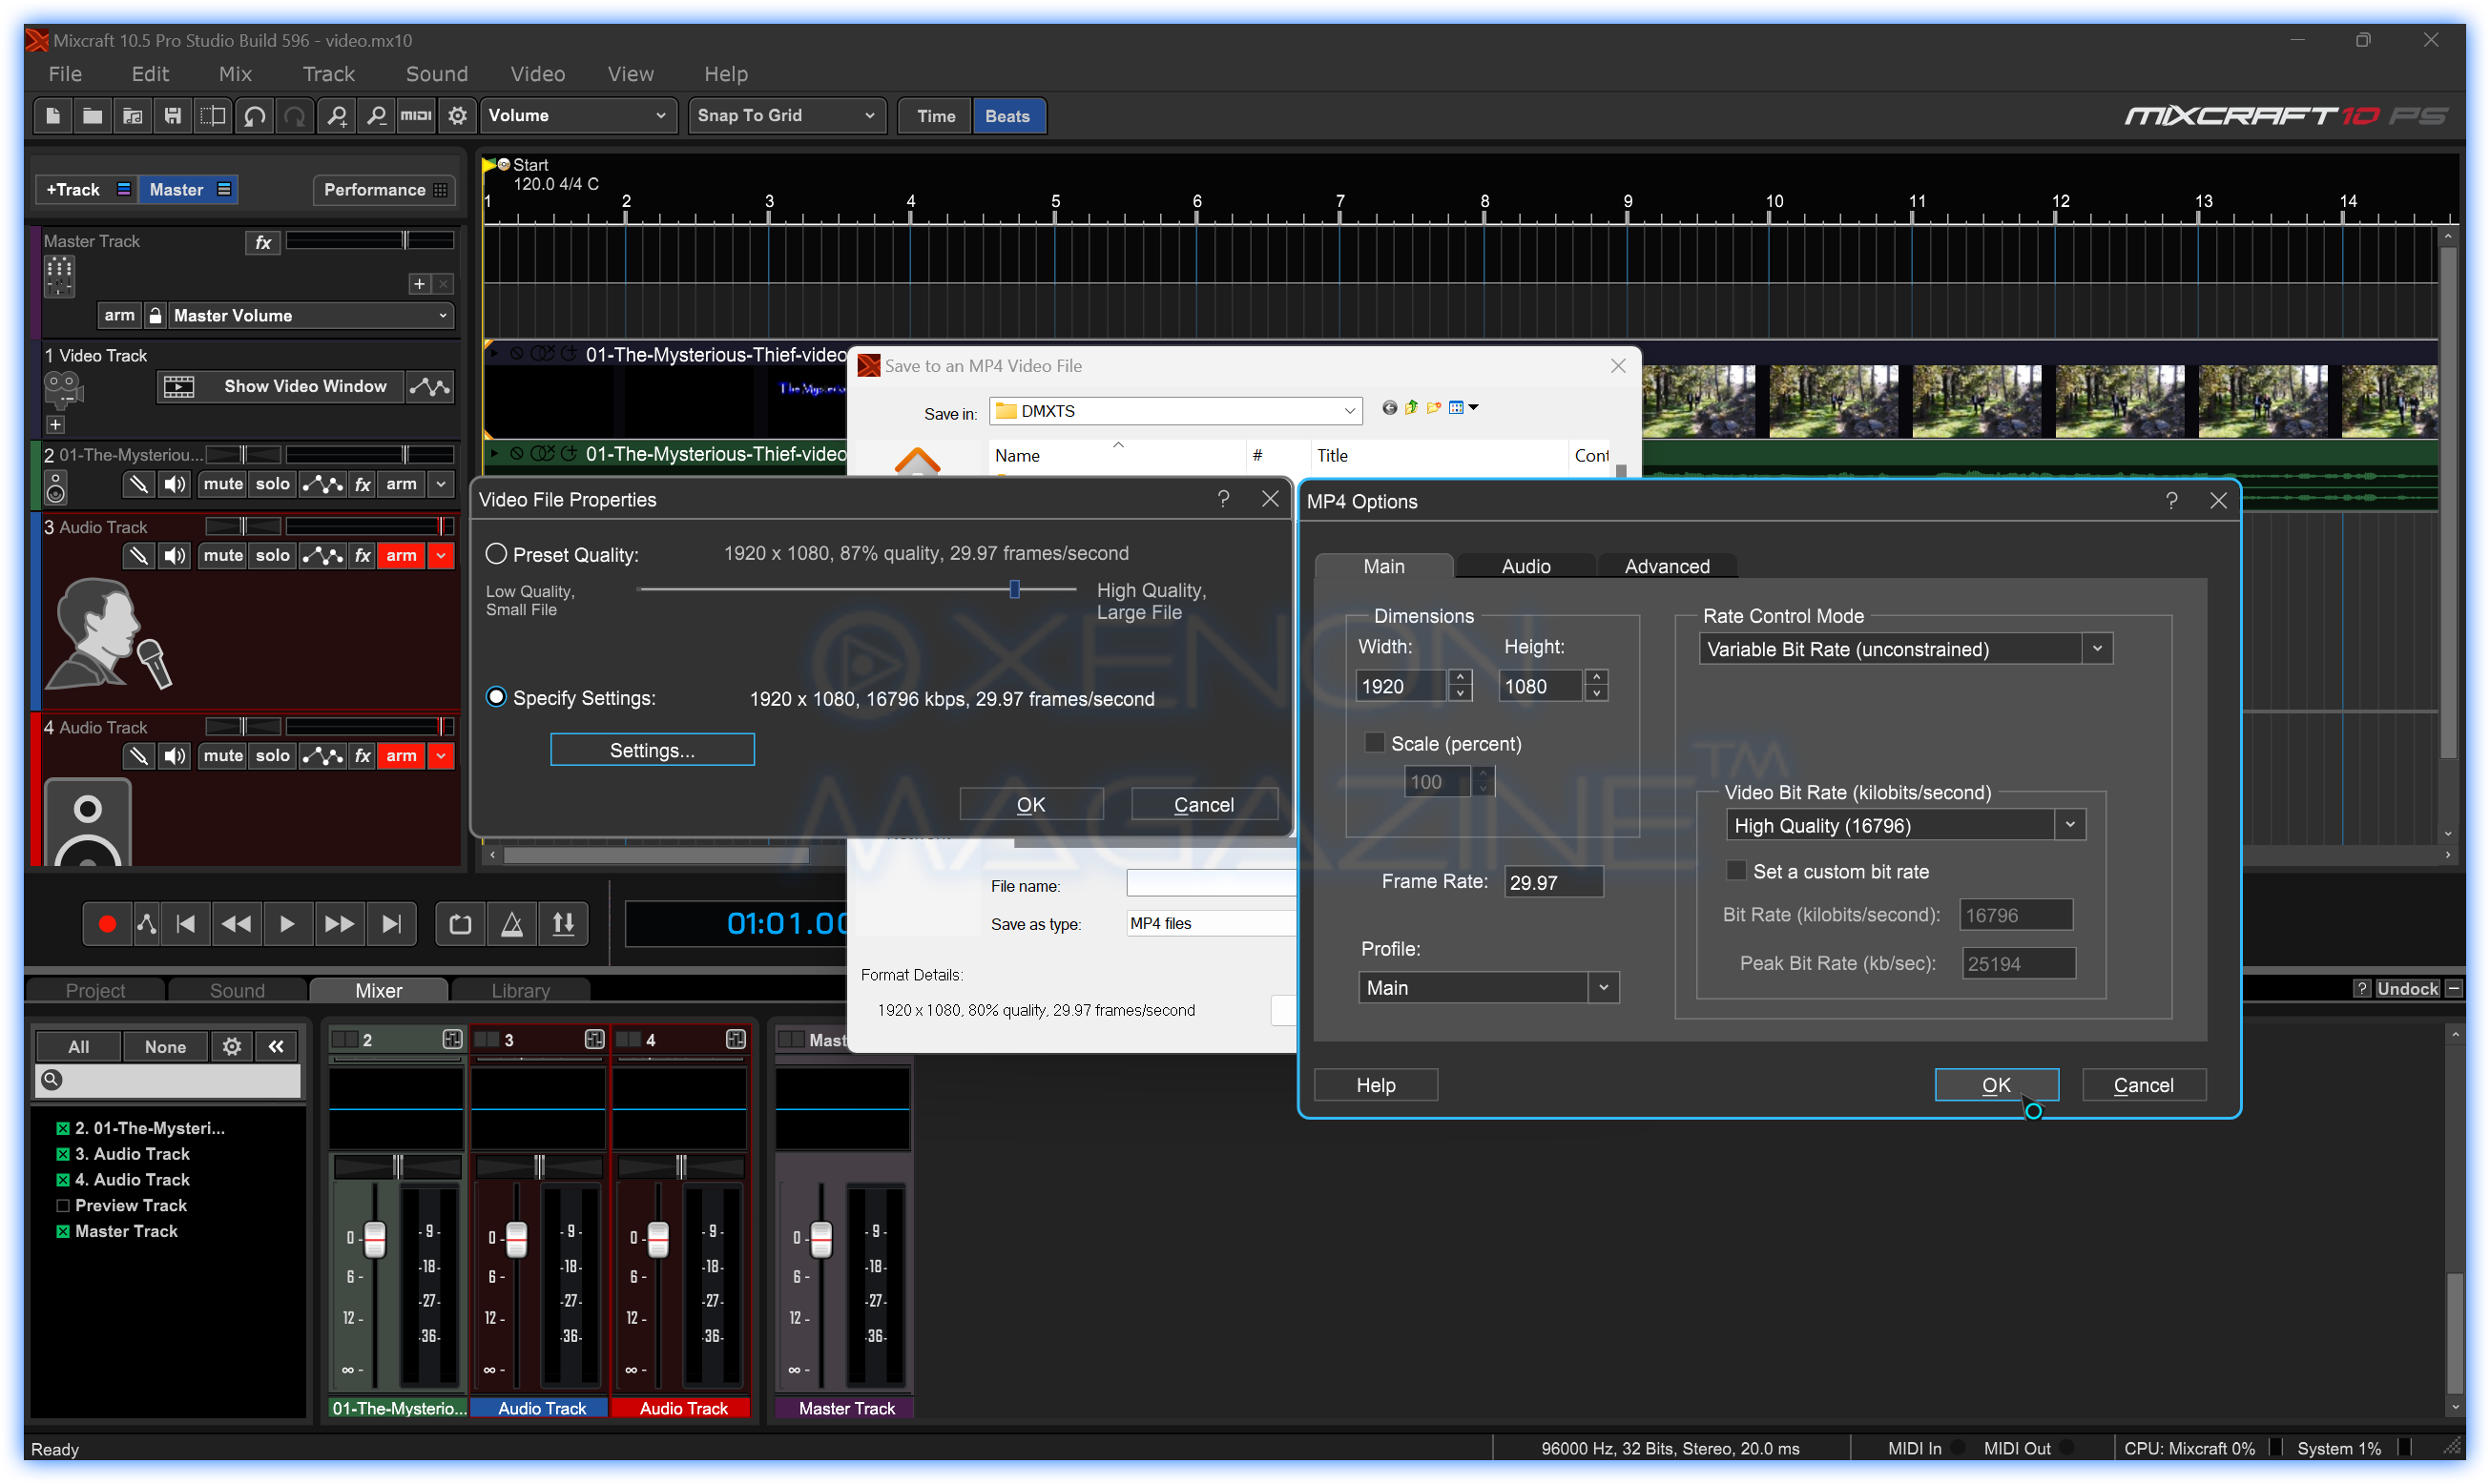Screen dimensions: 2490x1484
Task: Click the MIDI toolbar icon
Action: (416, 116)
